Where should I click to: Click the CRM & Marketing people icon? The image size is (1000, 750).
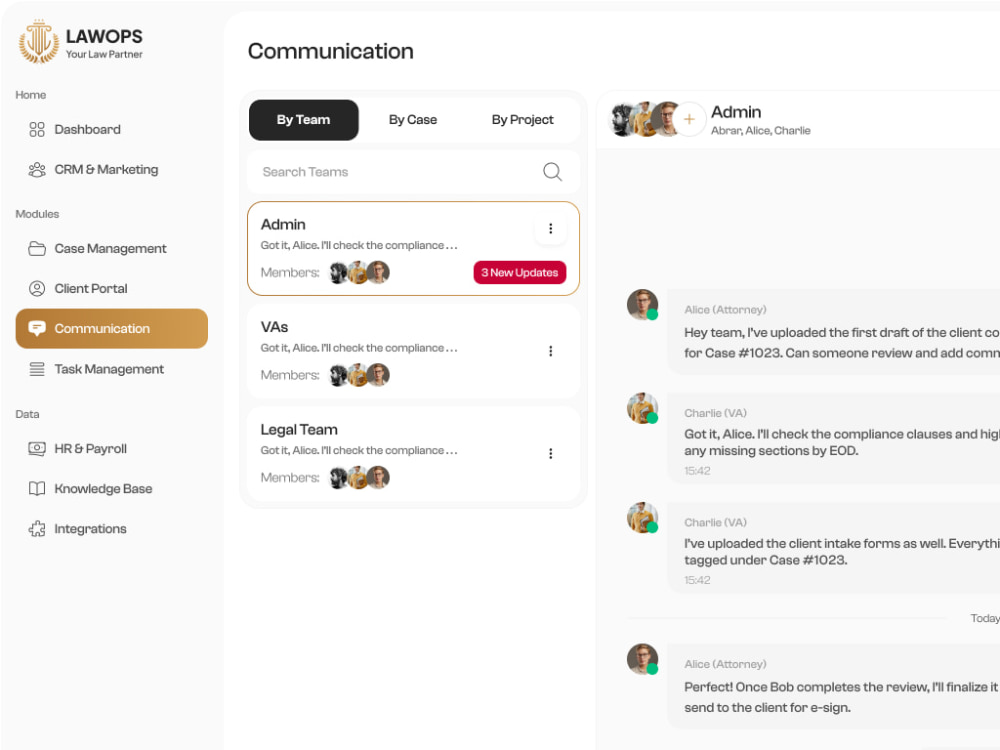pos(37,170)
